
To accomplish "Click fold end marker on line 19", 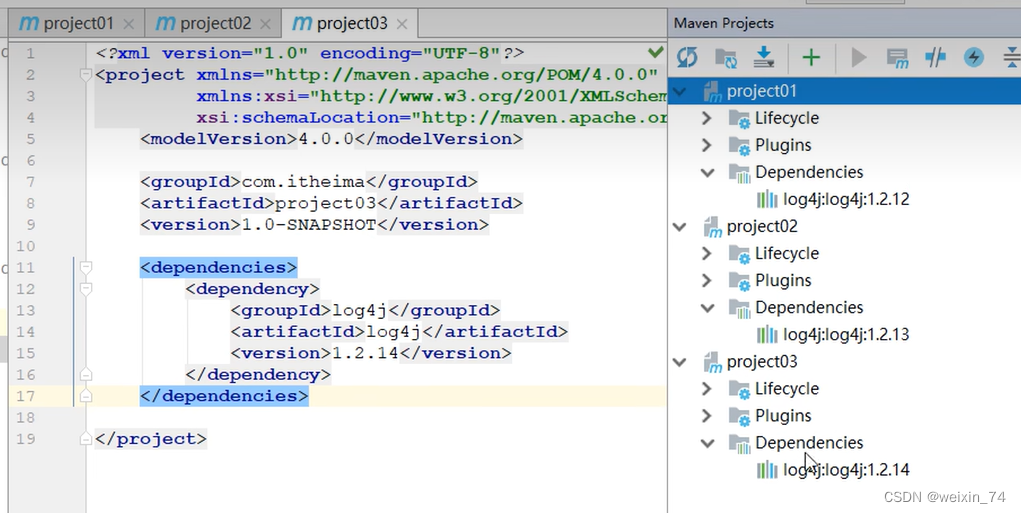I will pyautogui.click(x=85, y=439).
